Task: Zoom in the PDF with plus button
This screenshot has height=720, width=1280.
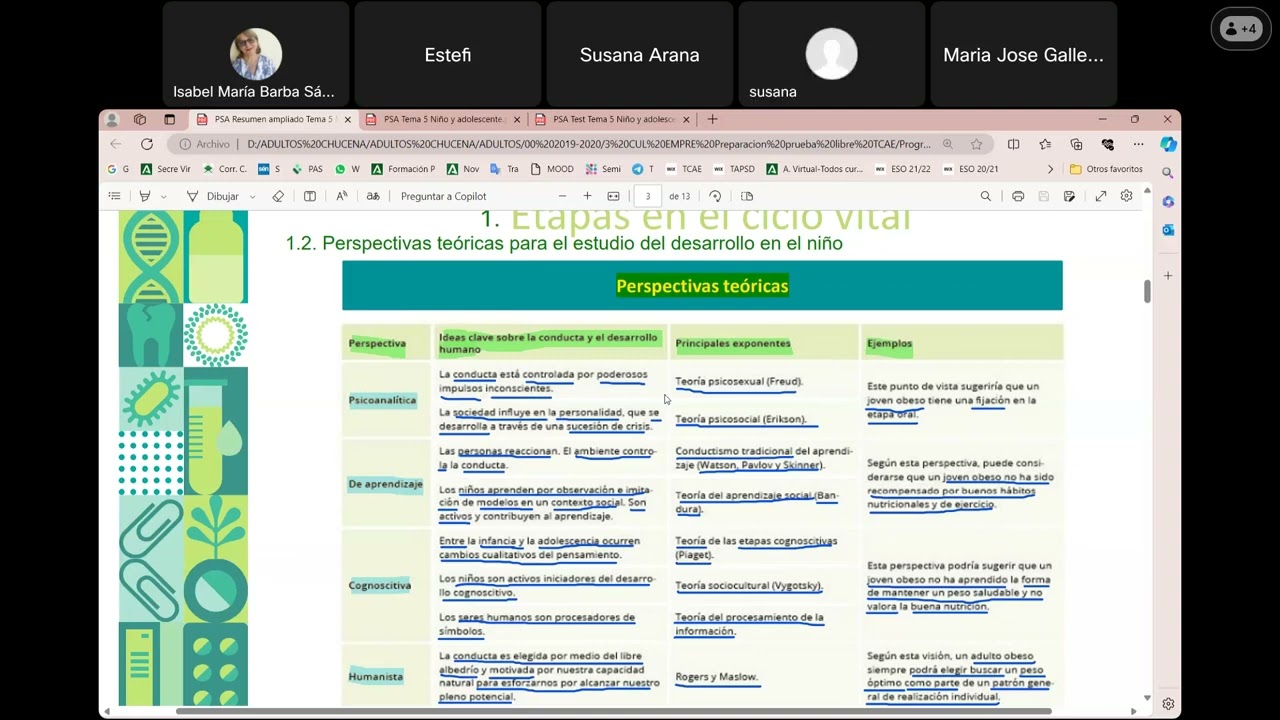Action: pyautogui.click(x=587, y=196)
